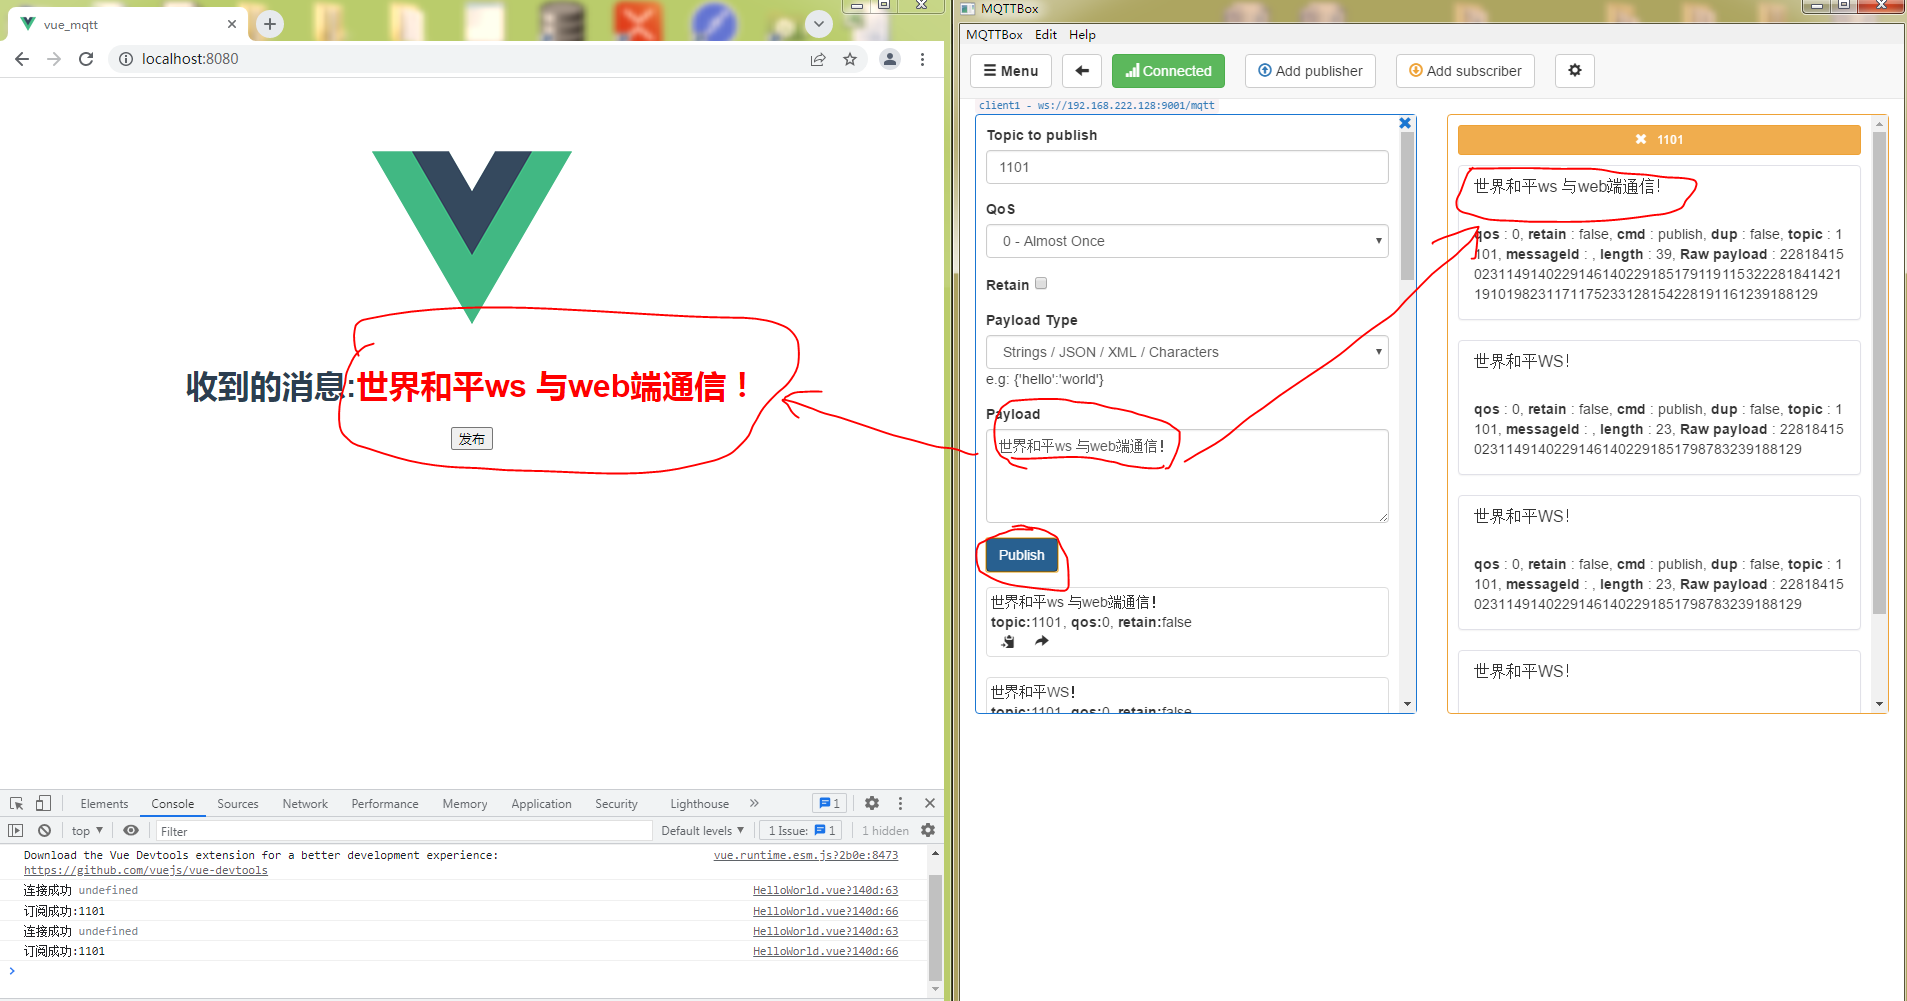The image size is (1907, 1001).
Task: Clear subscriber 1101 messages with the ✖ icon
Action: [1640, 140]
